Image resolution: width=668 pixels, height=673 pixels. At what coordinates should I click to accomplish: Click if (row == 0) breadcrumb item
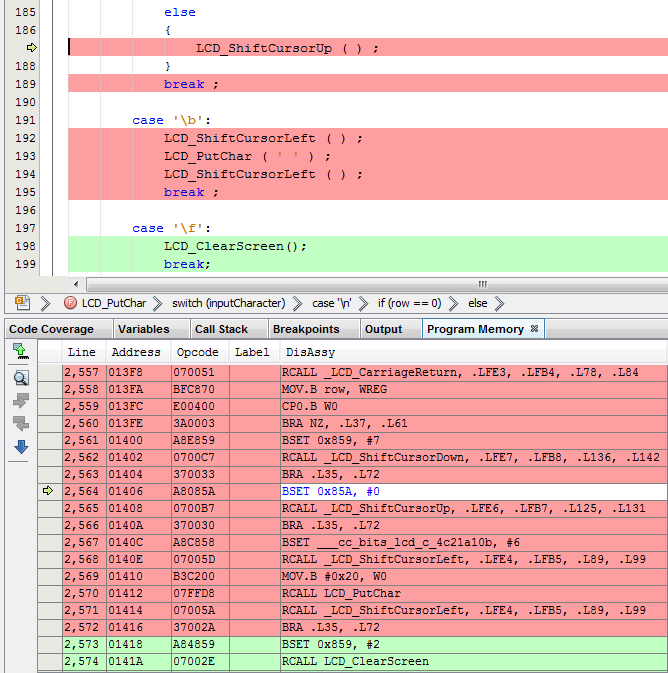(x=409, y=303)
